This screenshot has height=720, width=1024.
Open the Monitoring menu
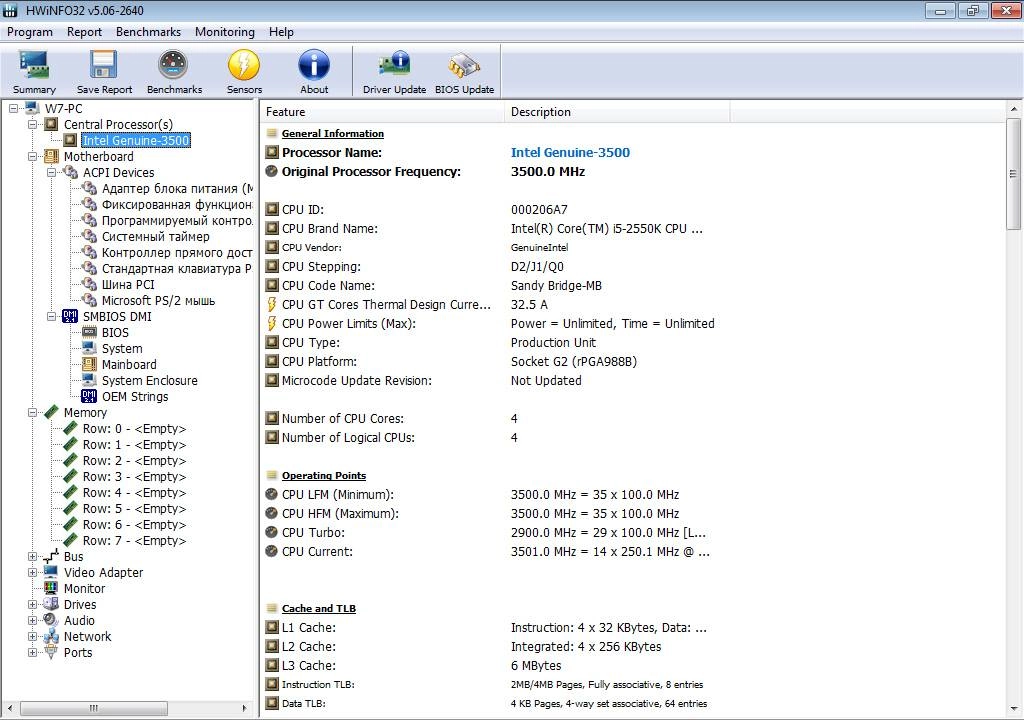(x=225, y=31)
